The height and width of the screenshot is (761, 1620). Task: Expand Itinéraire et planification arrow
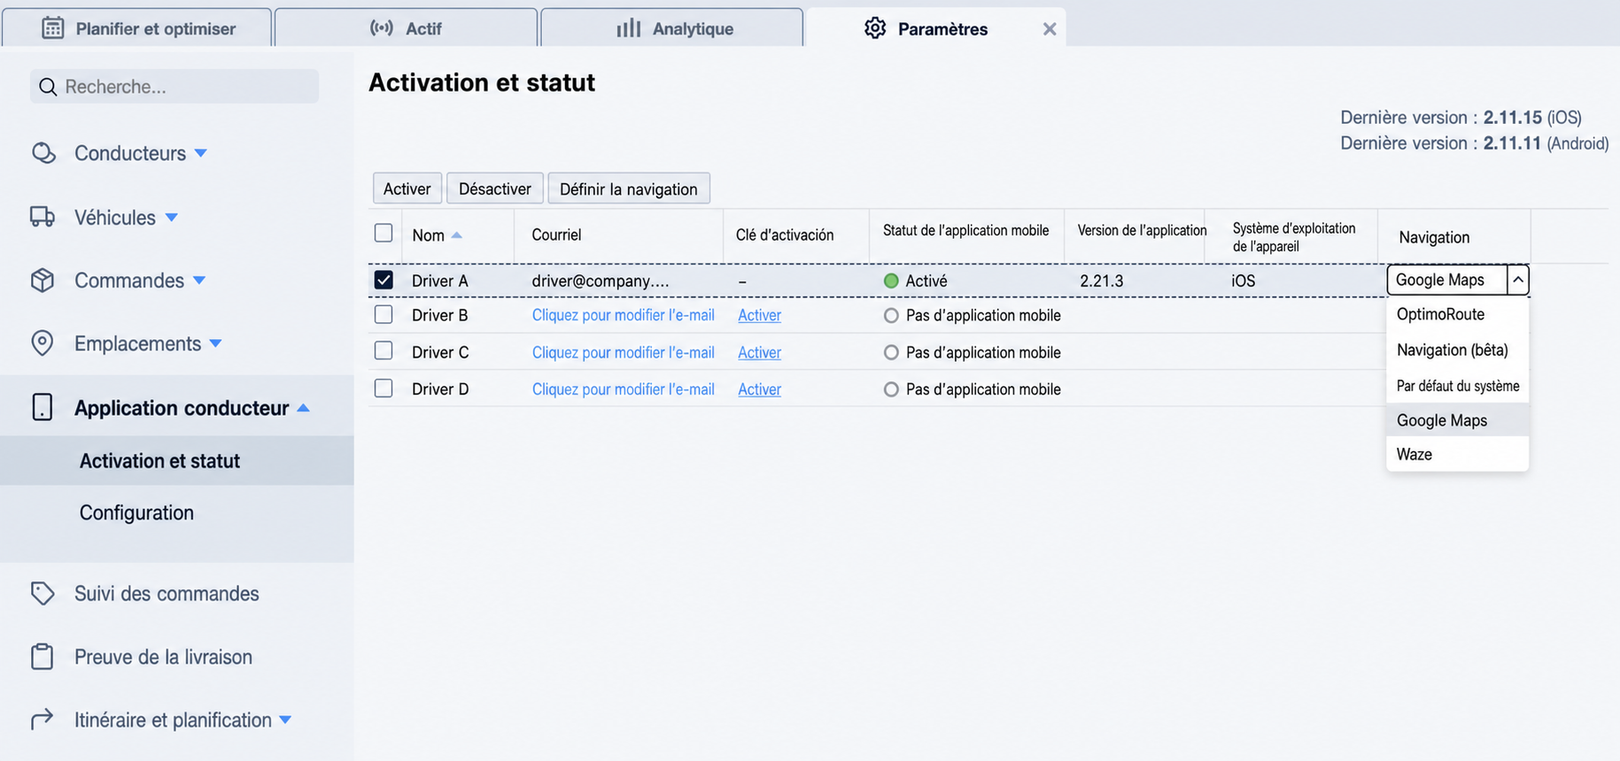[285, 719]
